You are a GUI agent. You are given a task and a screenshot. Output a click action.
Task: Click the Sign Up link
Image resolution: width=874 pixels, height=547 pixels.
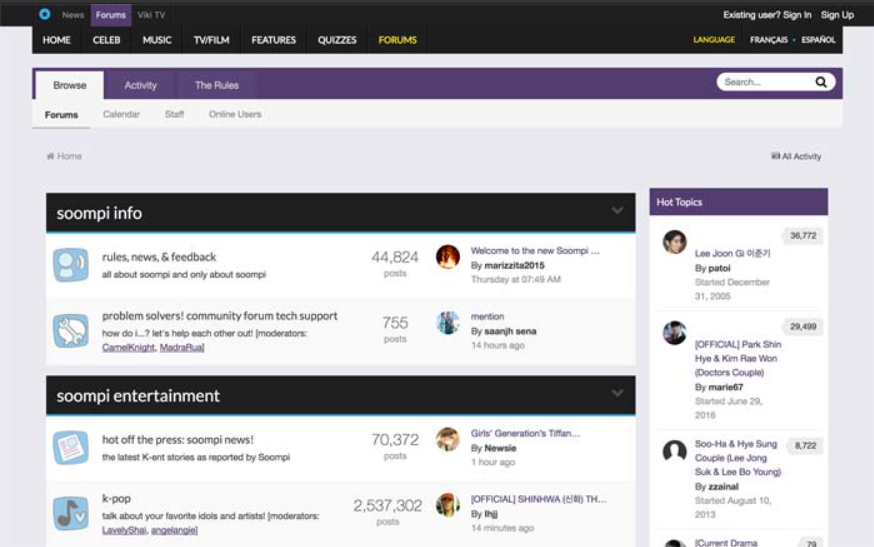(x=837, y=15)
